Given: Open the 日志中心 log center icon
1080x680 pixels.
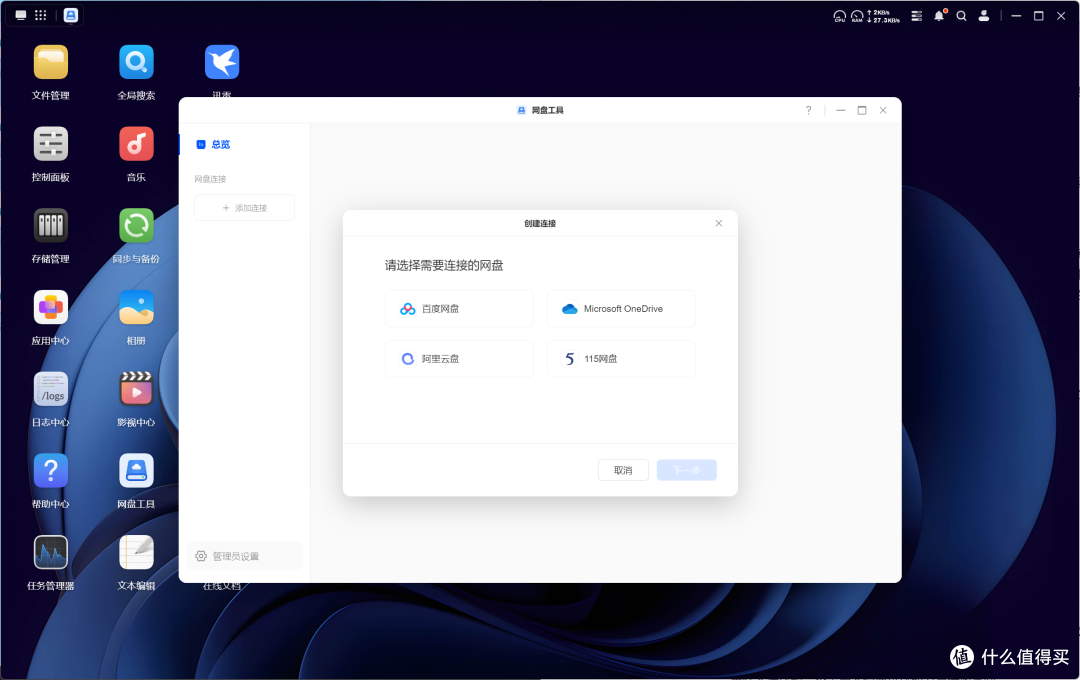Looking at the screenshot, I should [50, 389].
